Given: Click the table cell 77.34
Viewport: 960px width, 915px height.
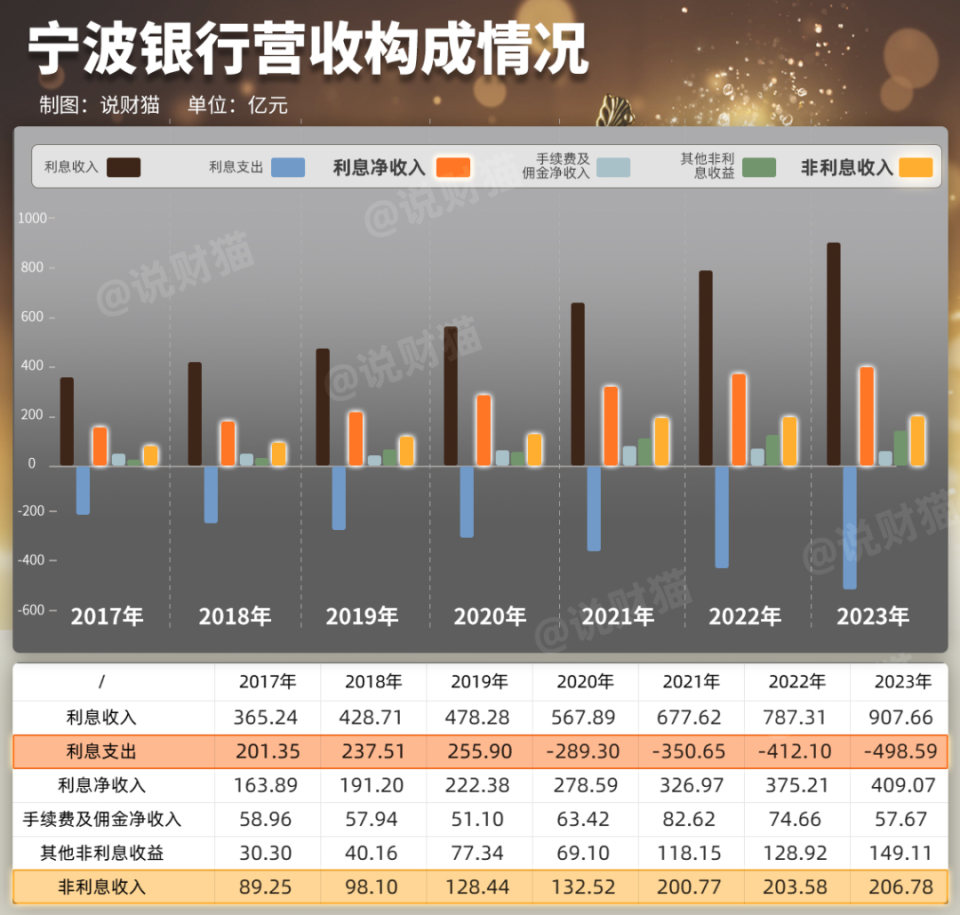Looking at the screenshot, I should coord(477,853).
